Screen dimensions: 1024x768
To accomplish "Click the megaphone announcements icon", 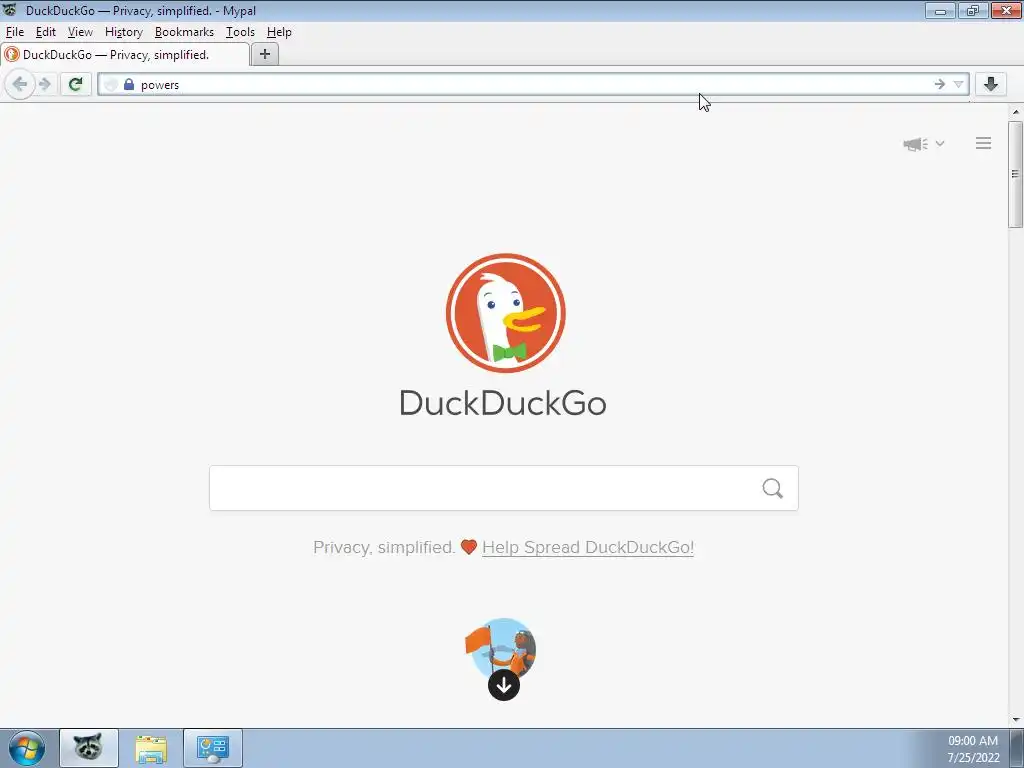I will [x=916, y=144].
